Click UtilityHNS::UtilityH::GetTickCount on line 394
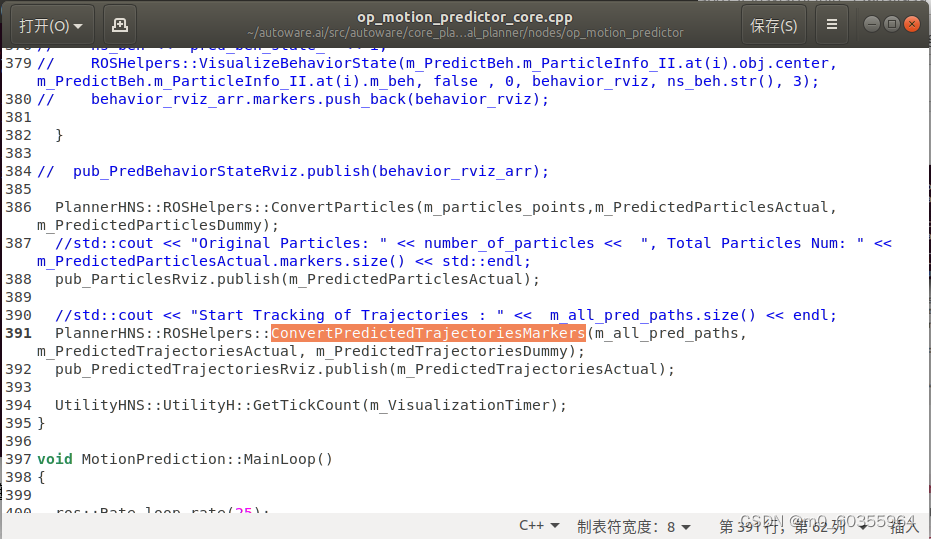 pos(208,405)
